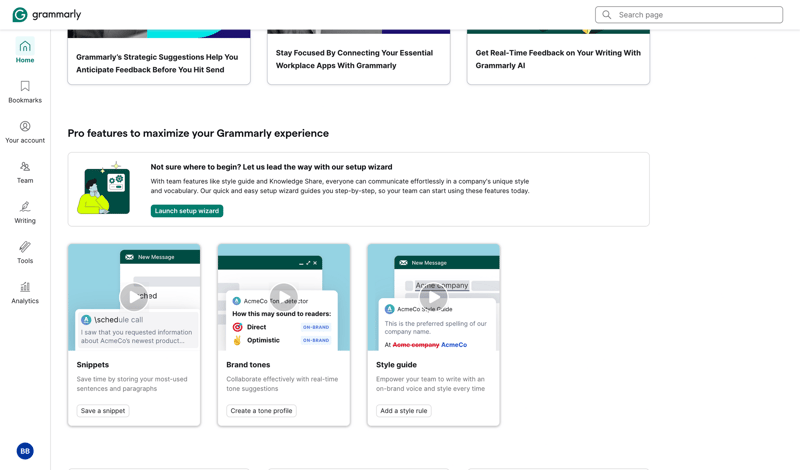Click the BB profile avatar
800x470 pixels.
tap(25, 451)
